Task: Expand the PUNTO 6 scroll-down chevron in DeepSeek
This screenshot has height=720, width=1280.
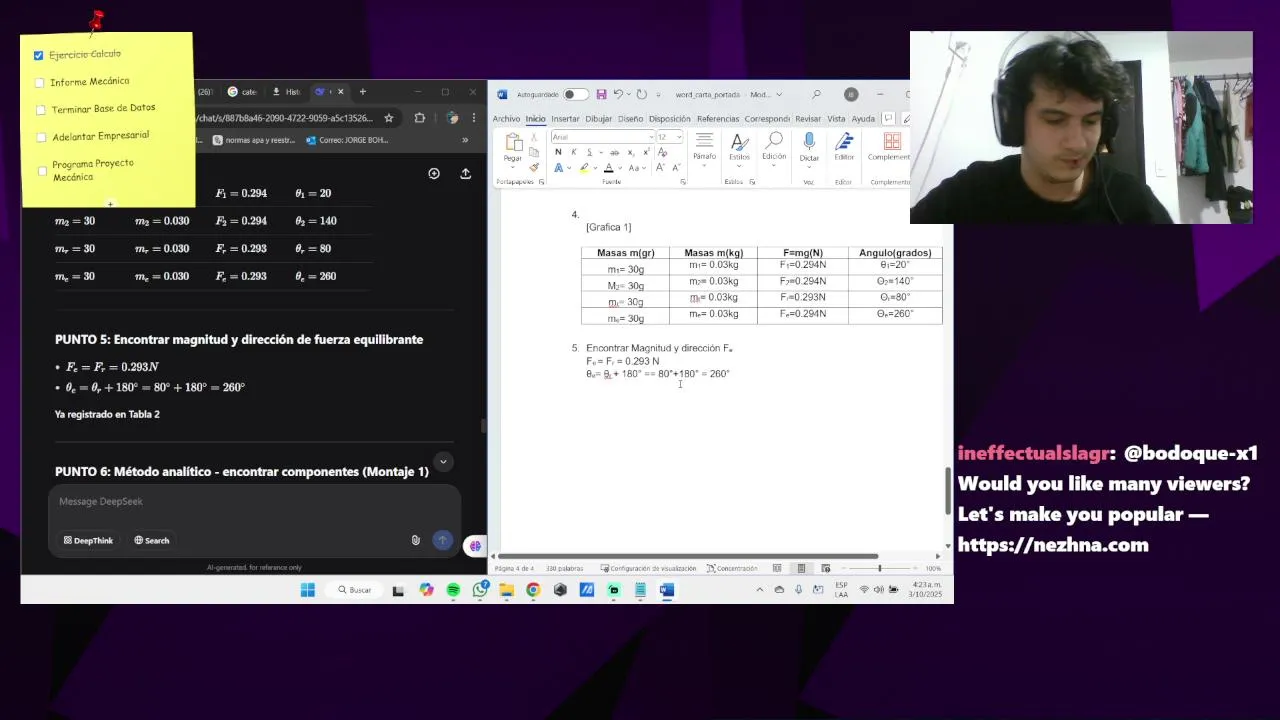Action: click(x=443, y=461)
